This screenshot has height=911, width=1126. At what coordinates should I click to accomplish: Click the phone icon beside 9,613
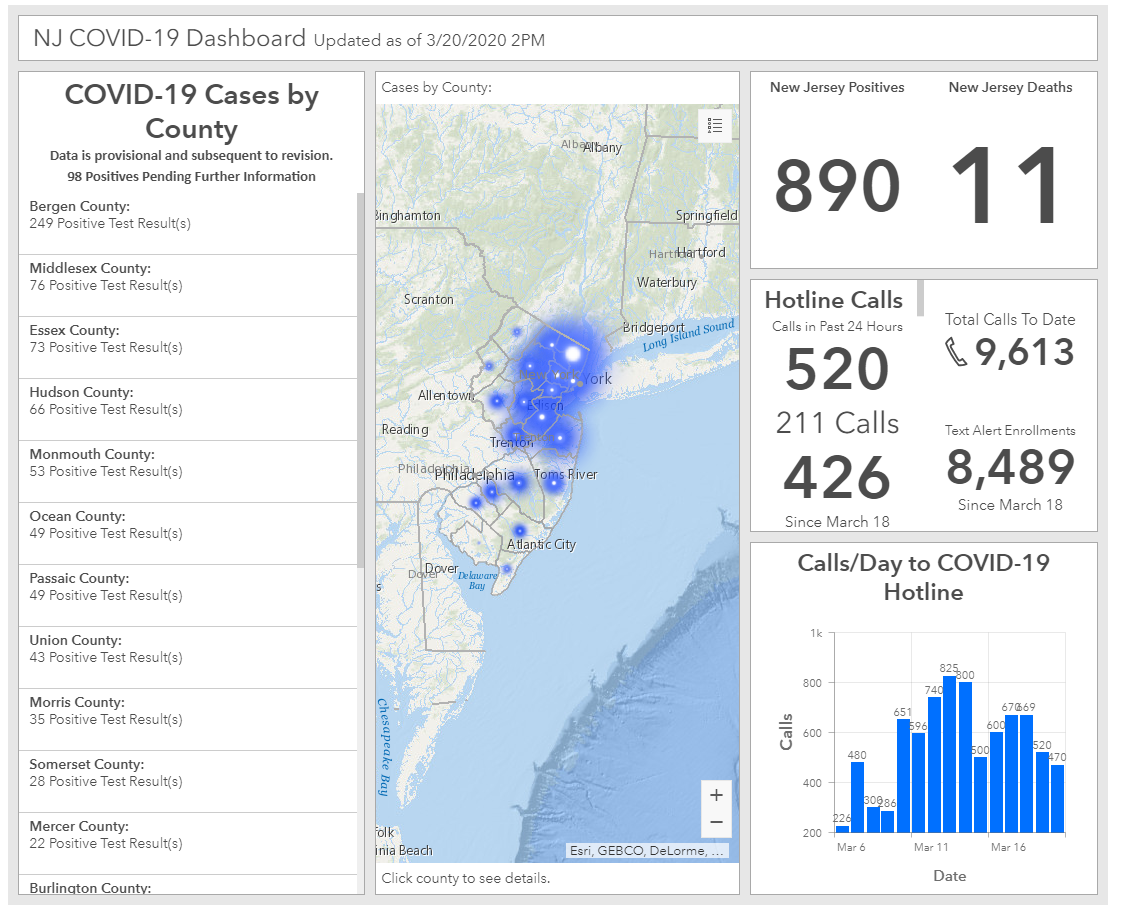click(956, 352)
